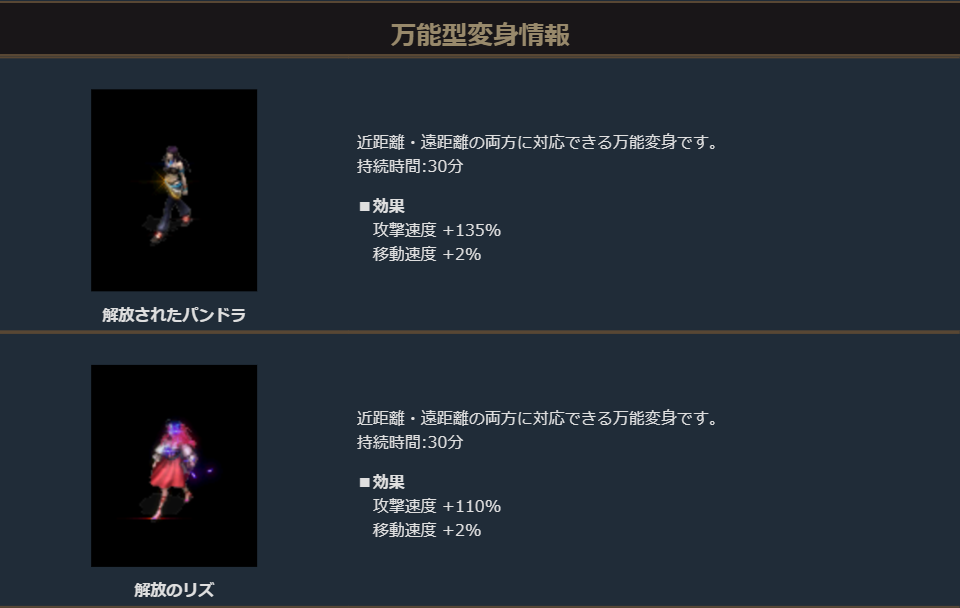
Task: Click the description line for 解放のリズ
Action: pyautogui.click(x=537, y=418)
